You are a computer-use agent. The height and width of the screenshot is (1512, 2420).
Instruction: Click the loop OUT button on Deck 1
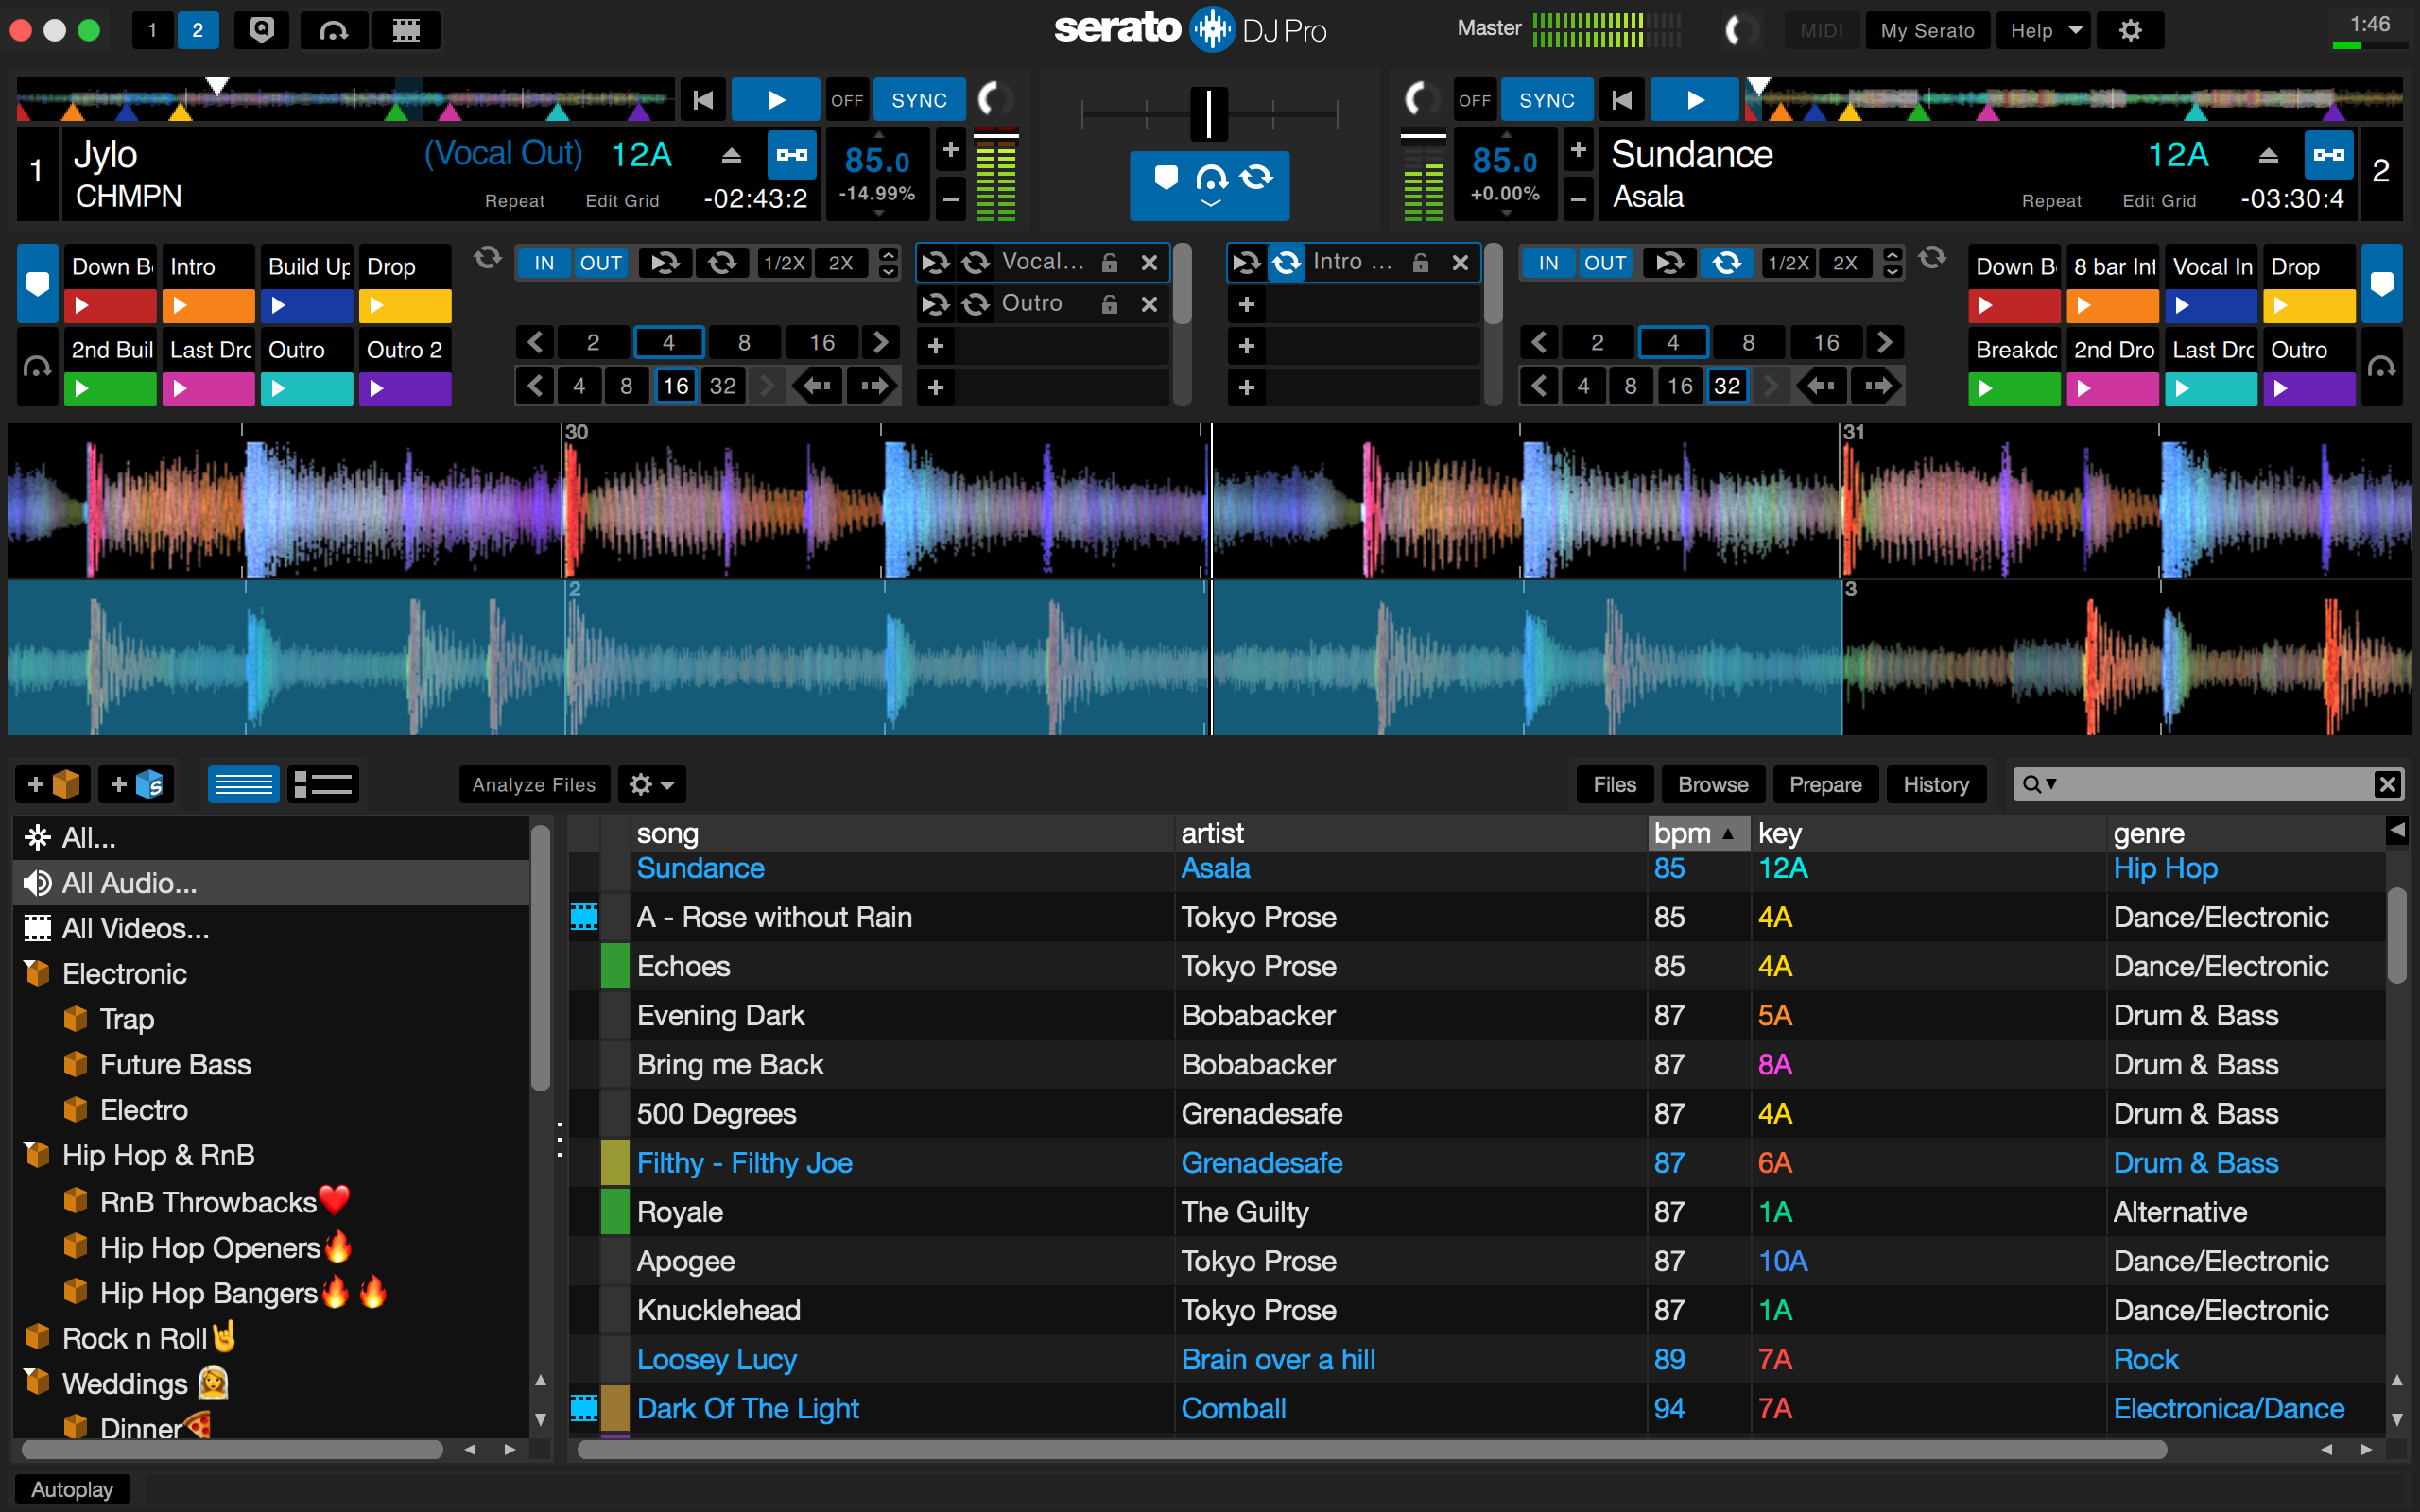click(x=597, y=266)
